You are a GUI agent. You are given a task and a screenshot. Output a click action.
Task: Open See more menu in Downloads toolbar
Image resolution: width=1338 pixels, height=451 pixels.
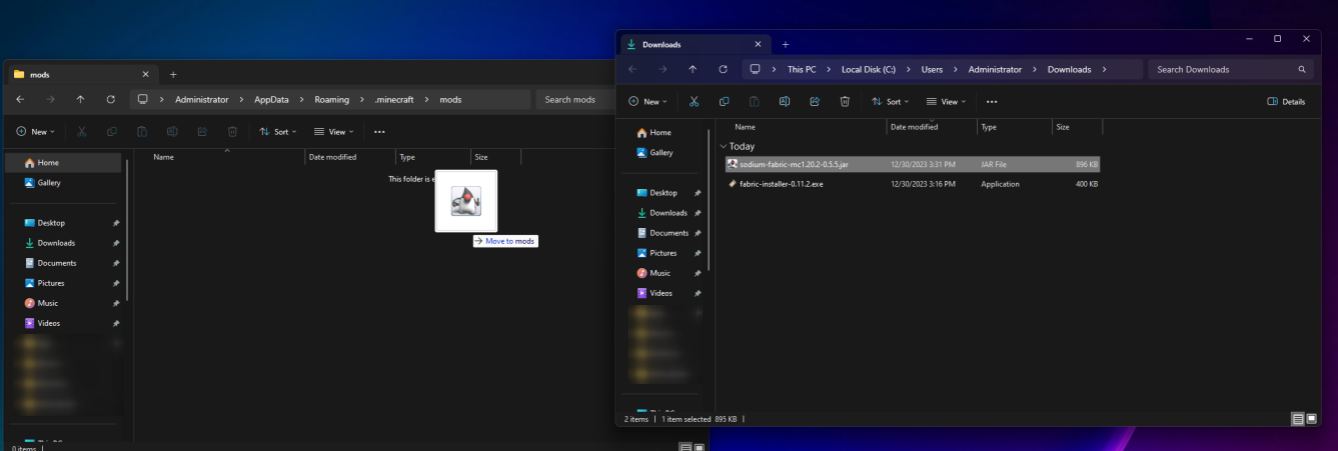[991, 101]
